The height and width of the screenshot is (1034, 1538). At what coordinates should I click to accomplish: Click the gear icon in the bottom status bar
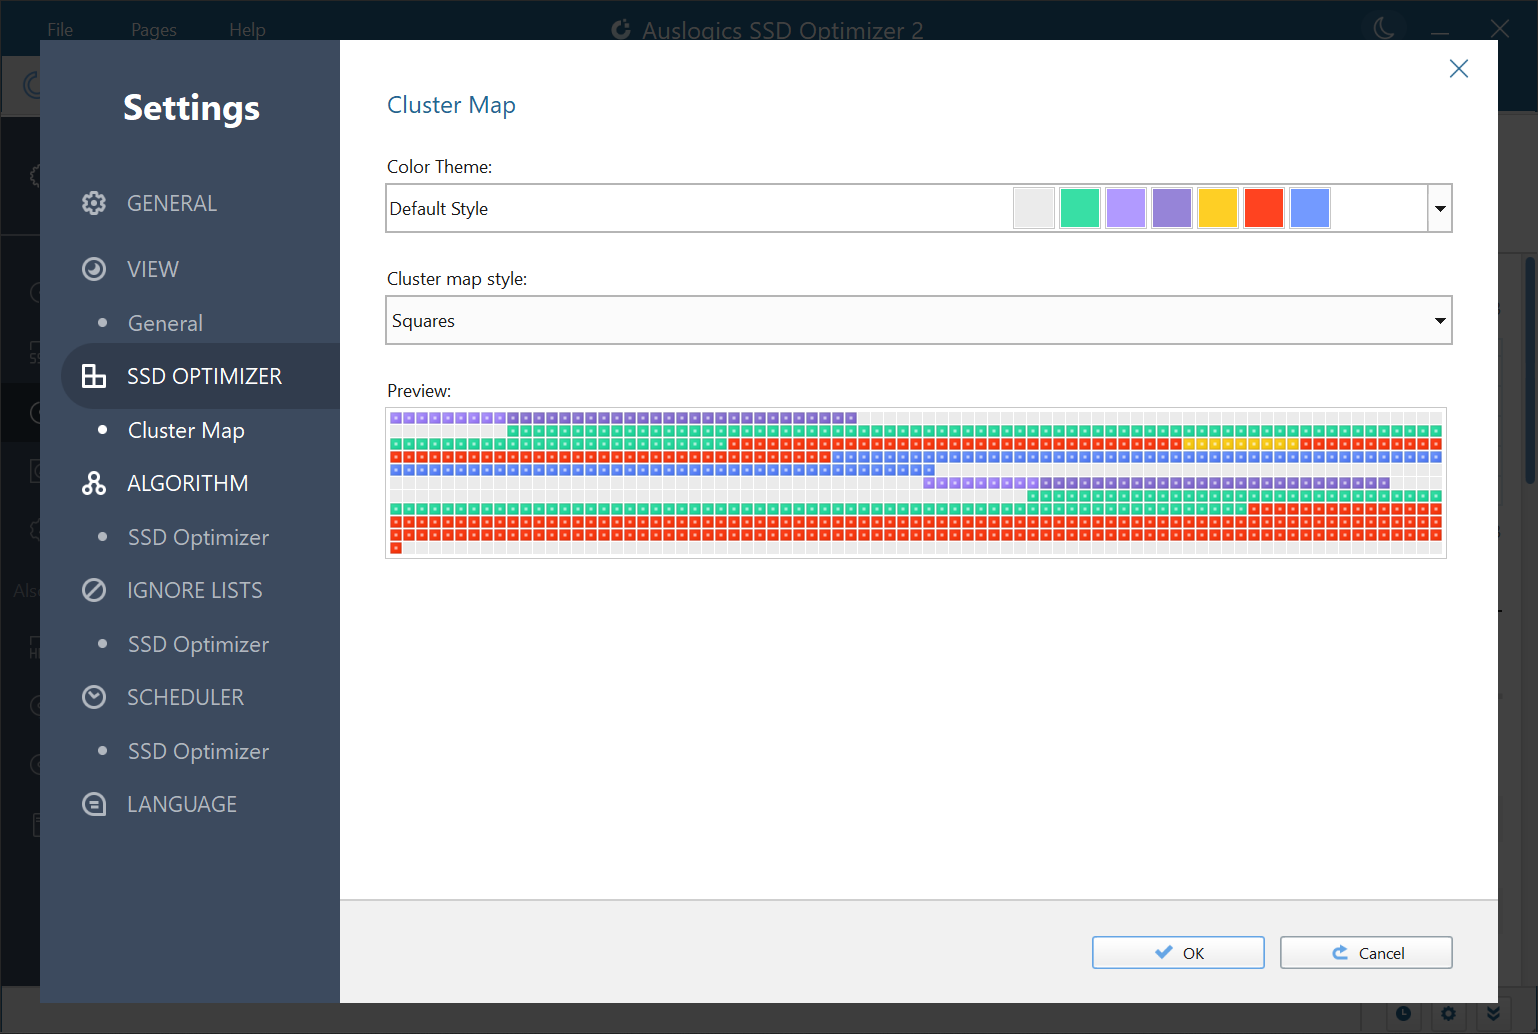point(1448,1014)
